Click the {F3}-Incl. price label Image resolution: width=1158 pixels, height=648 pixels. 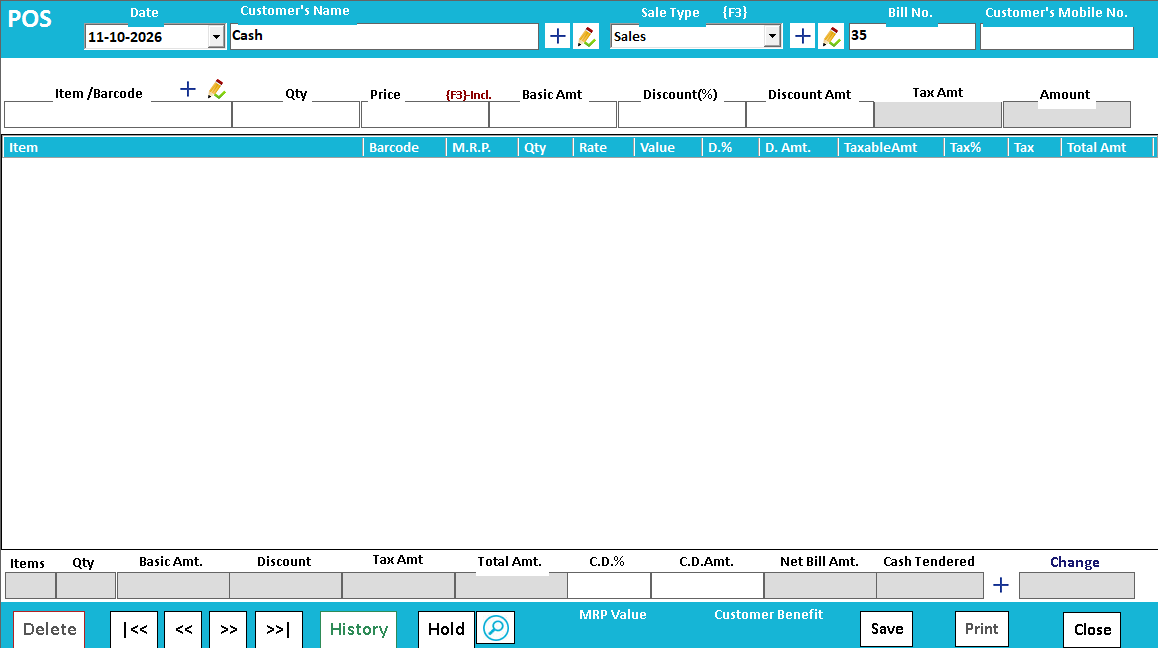(x=468, y=95)
